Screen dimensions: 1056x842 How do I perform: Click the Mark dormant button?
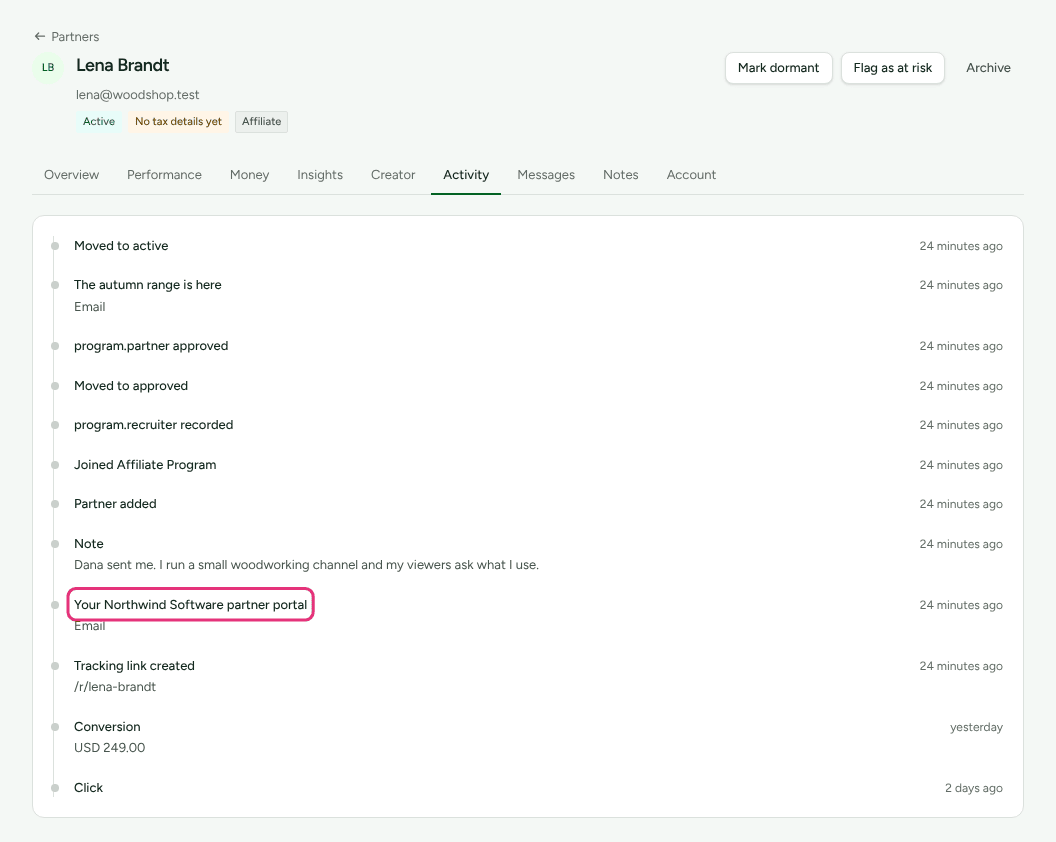pos(779,68)
